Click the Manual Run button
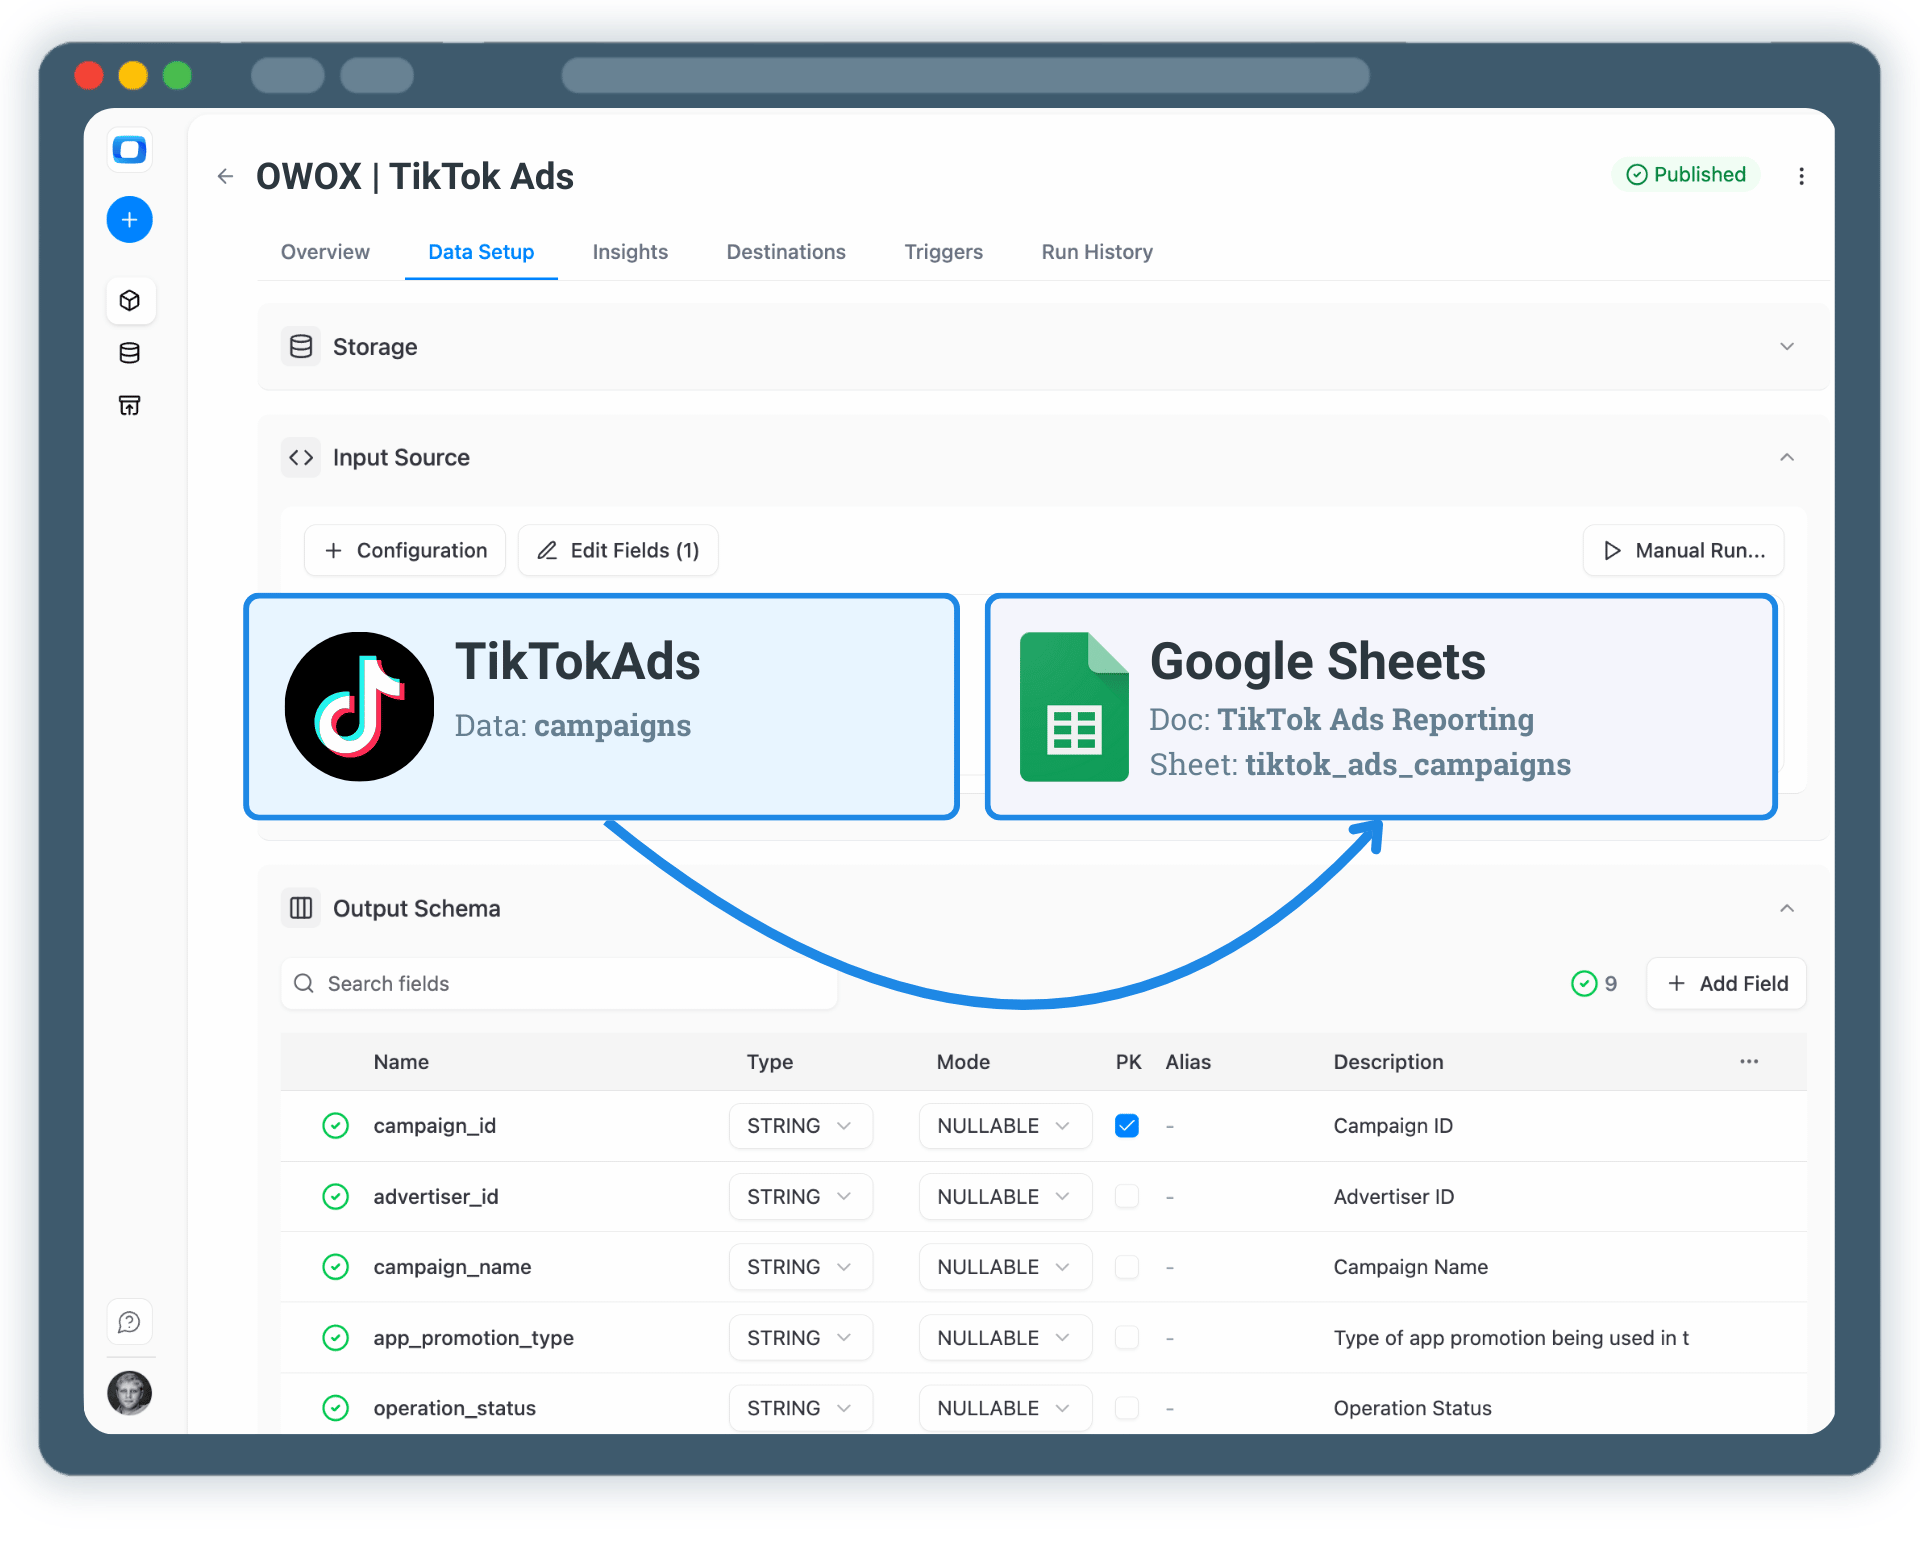This screenshot has height=1562, width=1920. [x=1683, y=550]
